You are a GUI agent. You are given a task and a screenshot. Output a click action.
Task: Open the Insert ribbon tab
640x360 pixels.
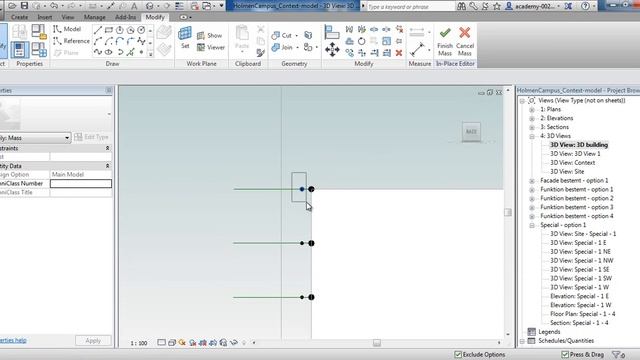pos(45,17)
